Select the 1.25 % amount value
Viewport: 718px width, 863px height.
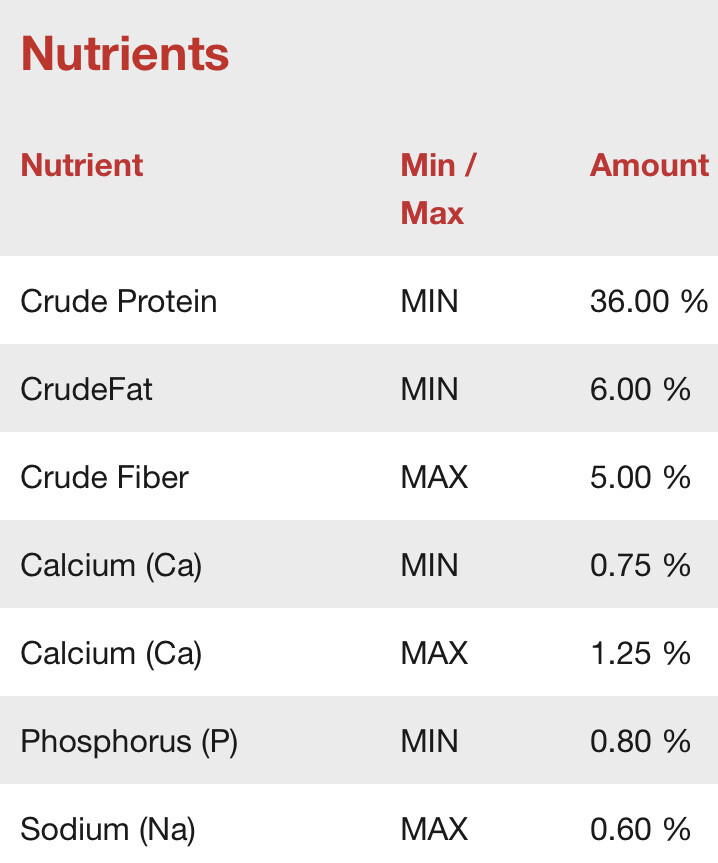(x=640, y=653)
